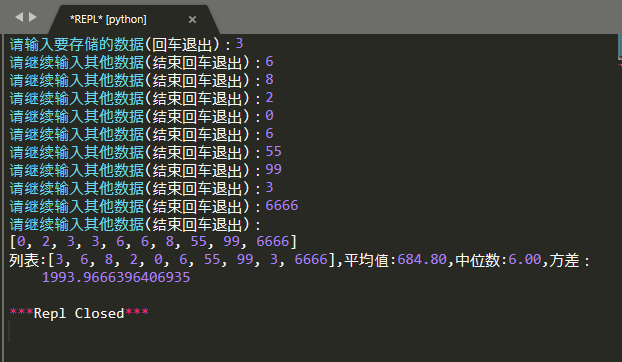Viewport: 622px width, 362px height.
Task: Click the left tab navigation arrow
Action: point(19,17)
